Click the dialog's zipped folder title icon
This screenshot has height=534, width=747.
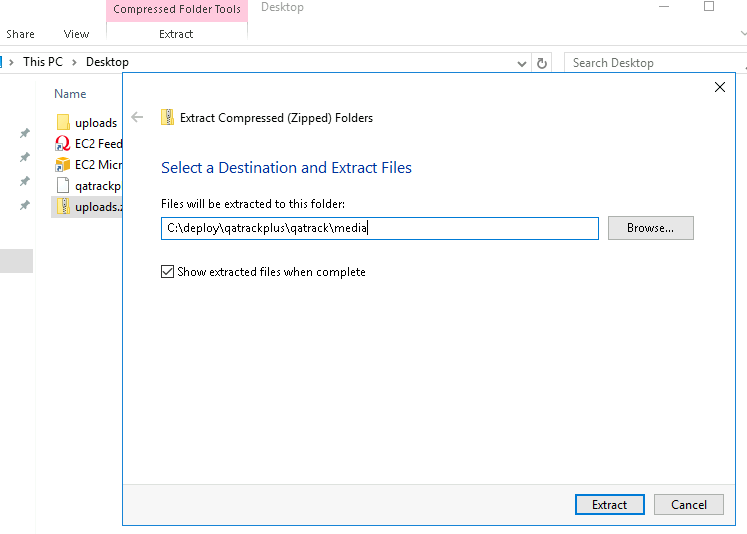tap(167, 117)
